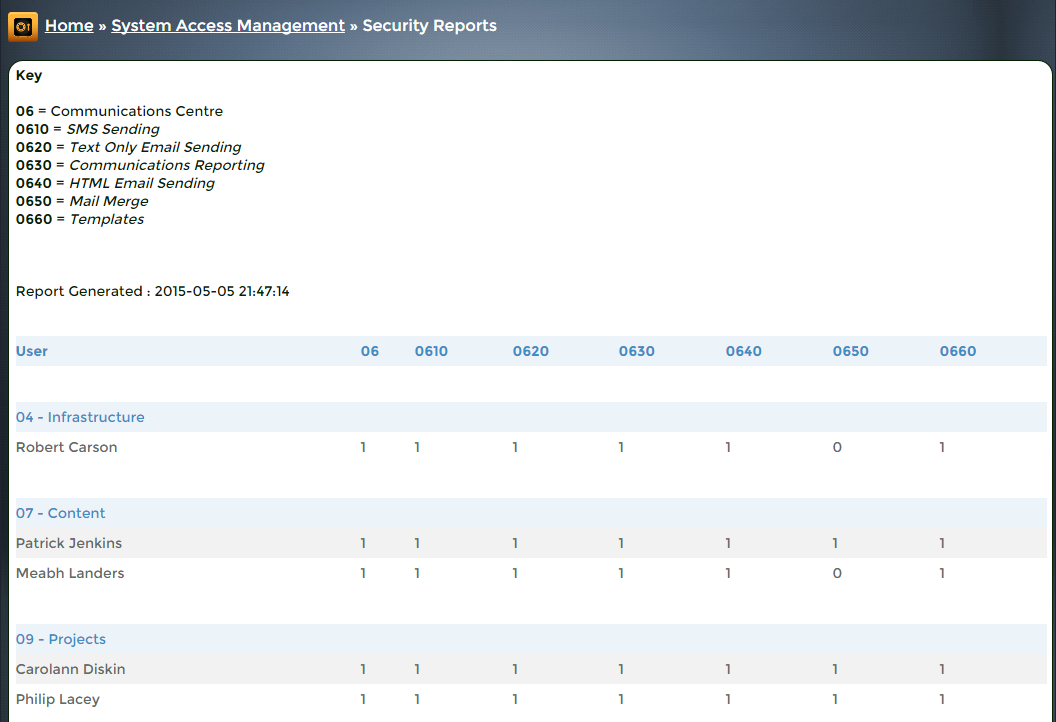Select the 0610 column header
The width and height of the screenshot is (1056, 722).
coord(431,351)
